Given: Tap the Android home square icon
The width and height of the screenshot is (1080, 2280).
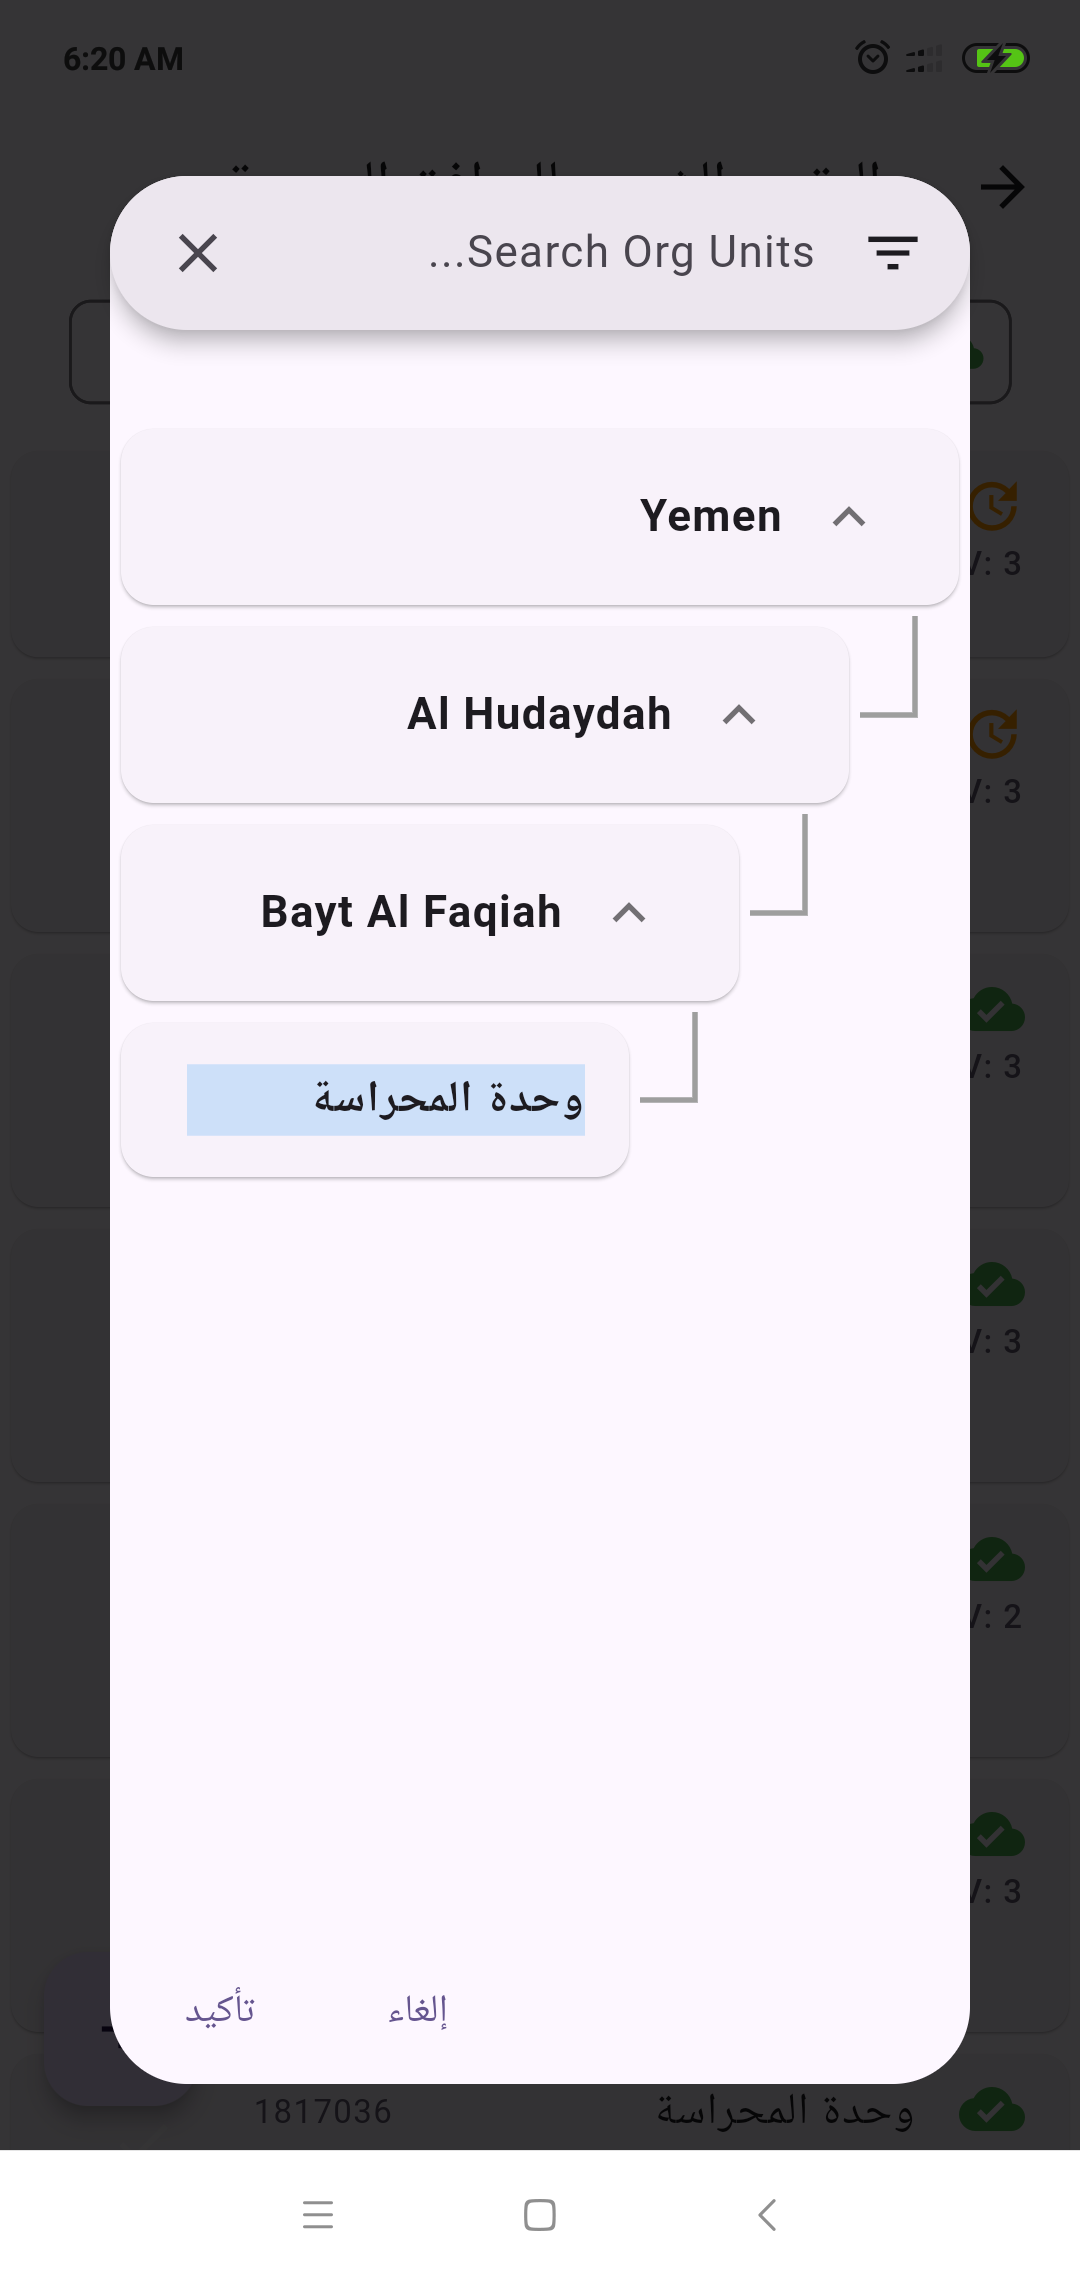Looking at the screenshot, I should (540, 2215).
